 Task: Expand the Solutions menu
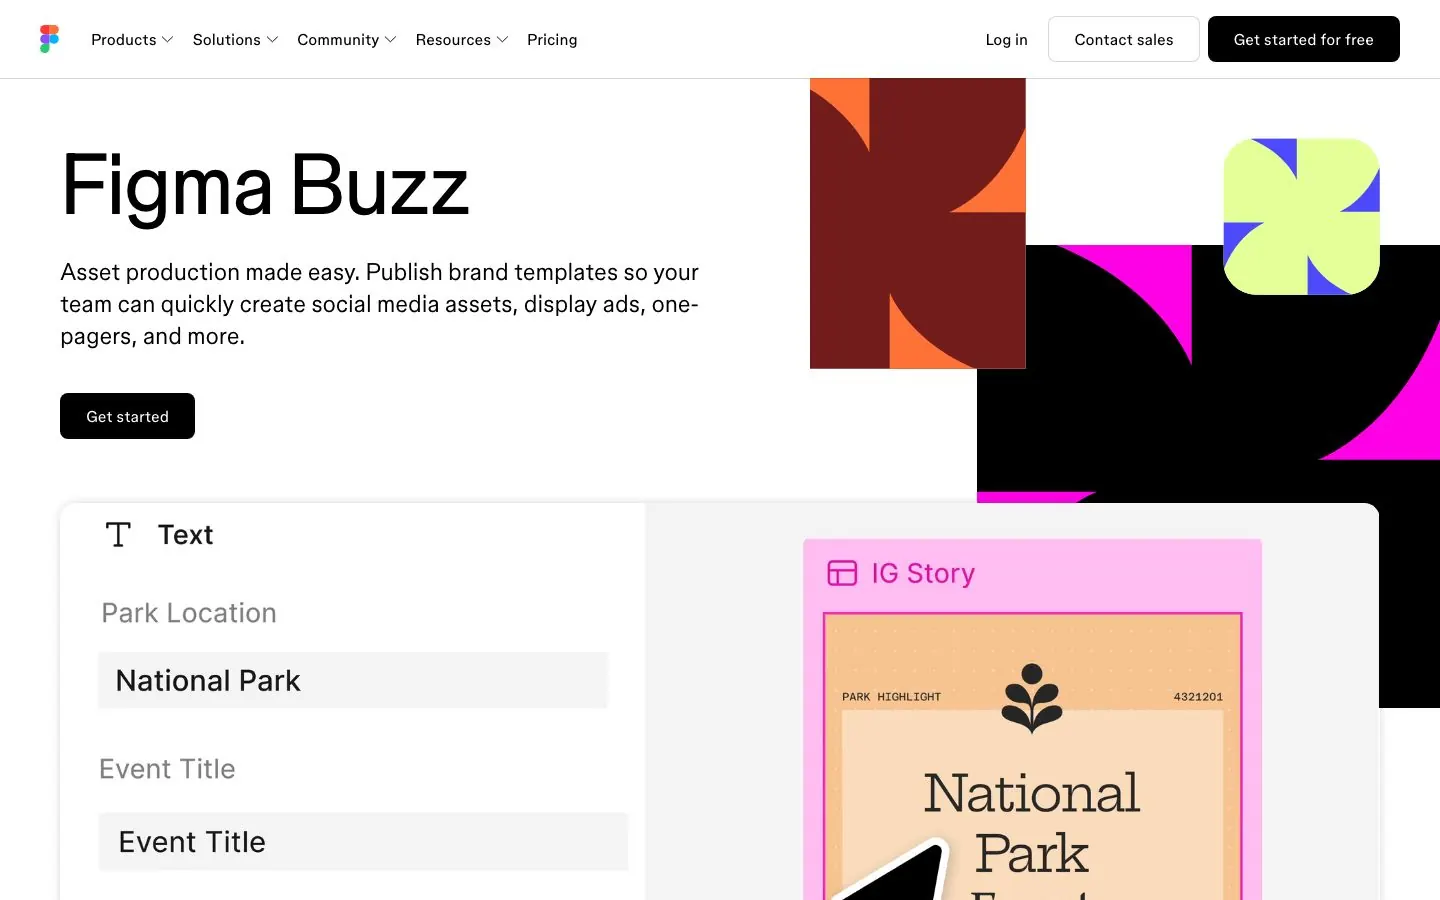tap(235, 40)
